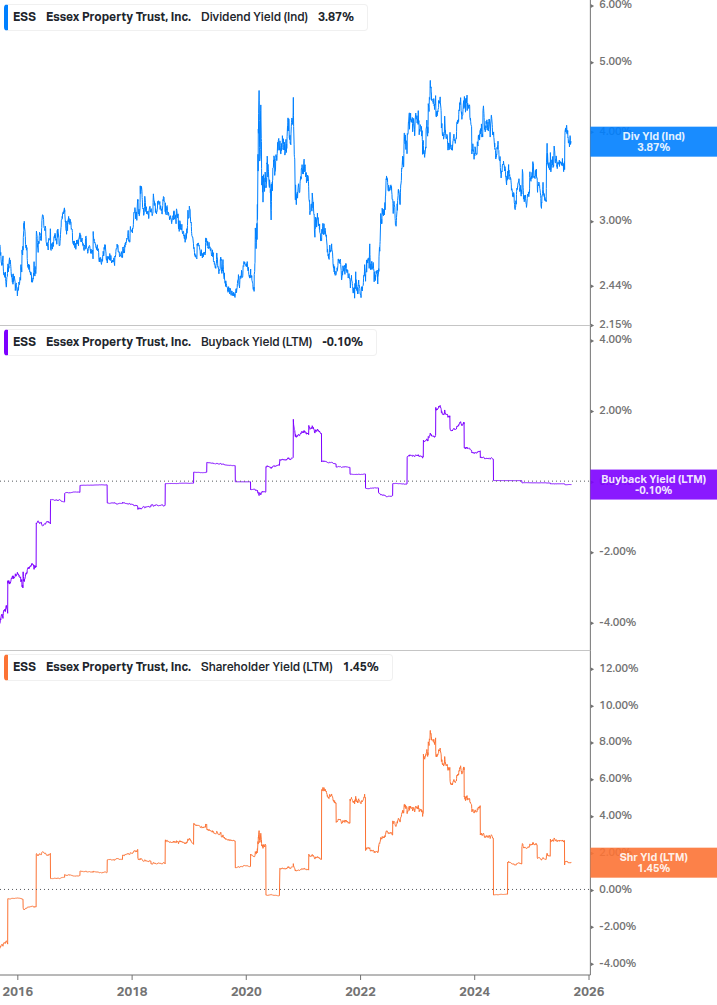Image resolution: width=717 pixels, height=1005 pixels.
Task: Click the ESS ticker in the Buyback Yield legend
Action: 24,342
